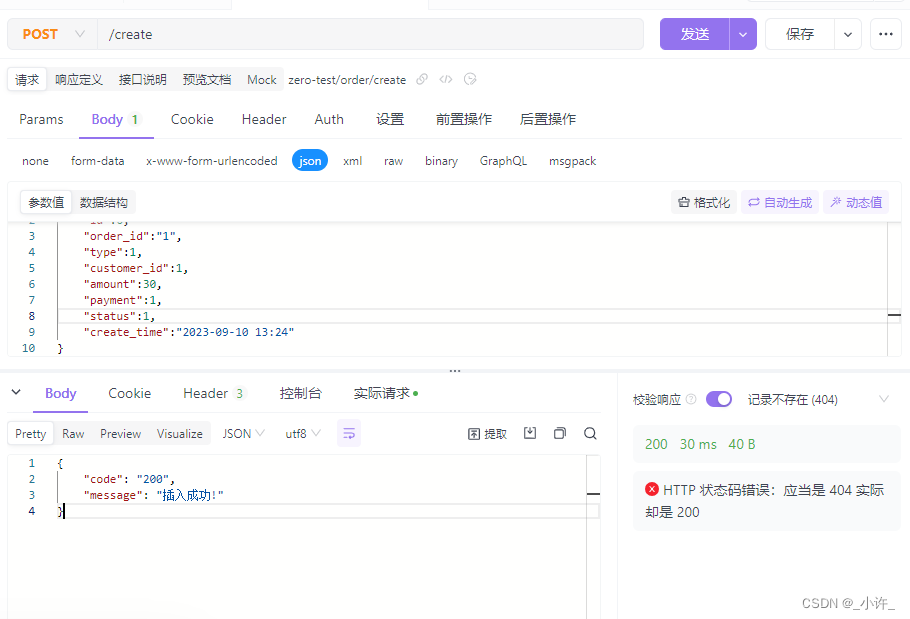
Task: Open more options via the ... button
Action: [885, 34]
